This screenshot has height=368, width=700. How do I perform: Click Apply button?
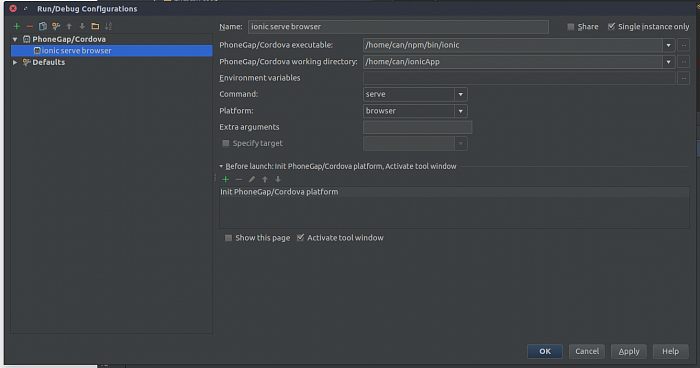click(629, 351)
